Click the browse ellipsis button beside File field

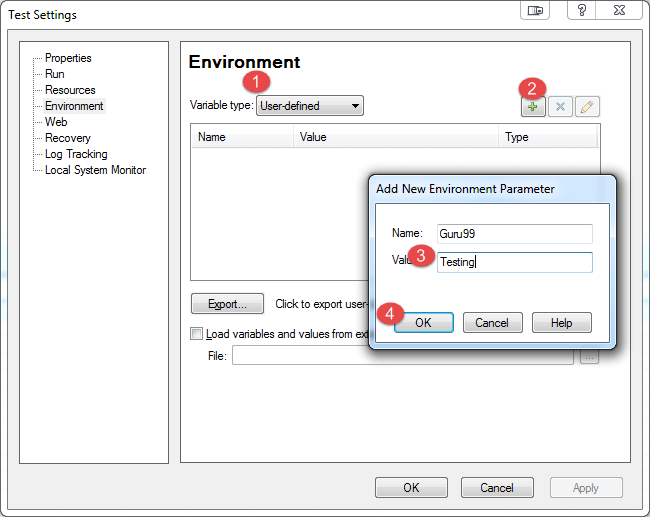(x=589, y=356)
